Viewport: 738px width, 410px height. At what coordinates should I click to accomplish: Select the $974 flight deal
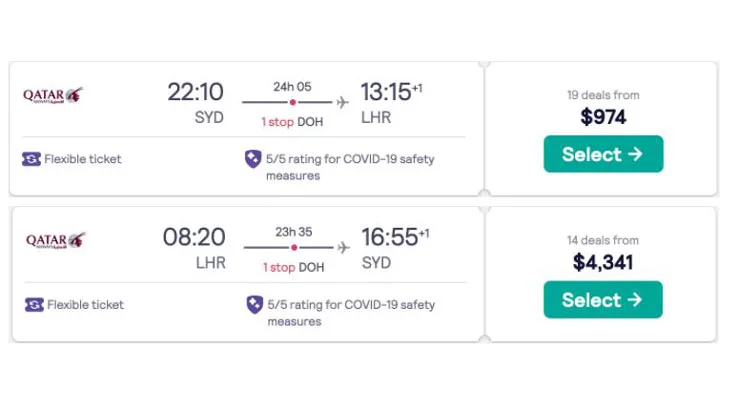coord(602,154)
